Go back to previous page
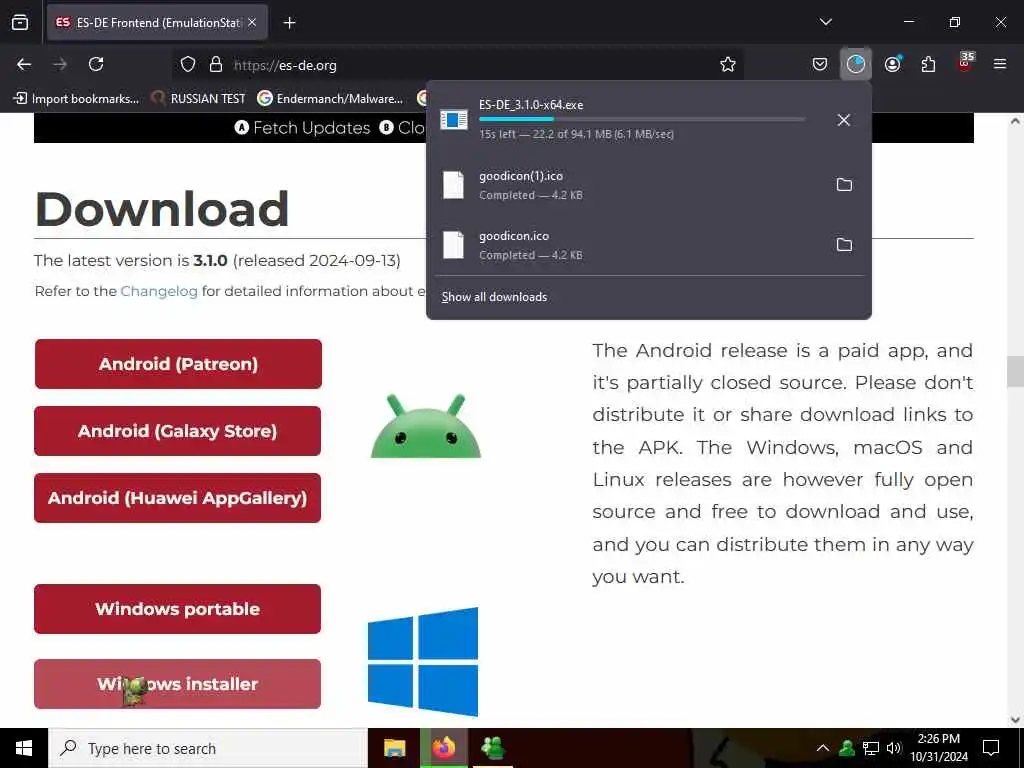 click(24, 64)
